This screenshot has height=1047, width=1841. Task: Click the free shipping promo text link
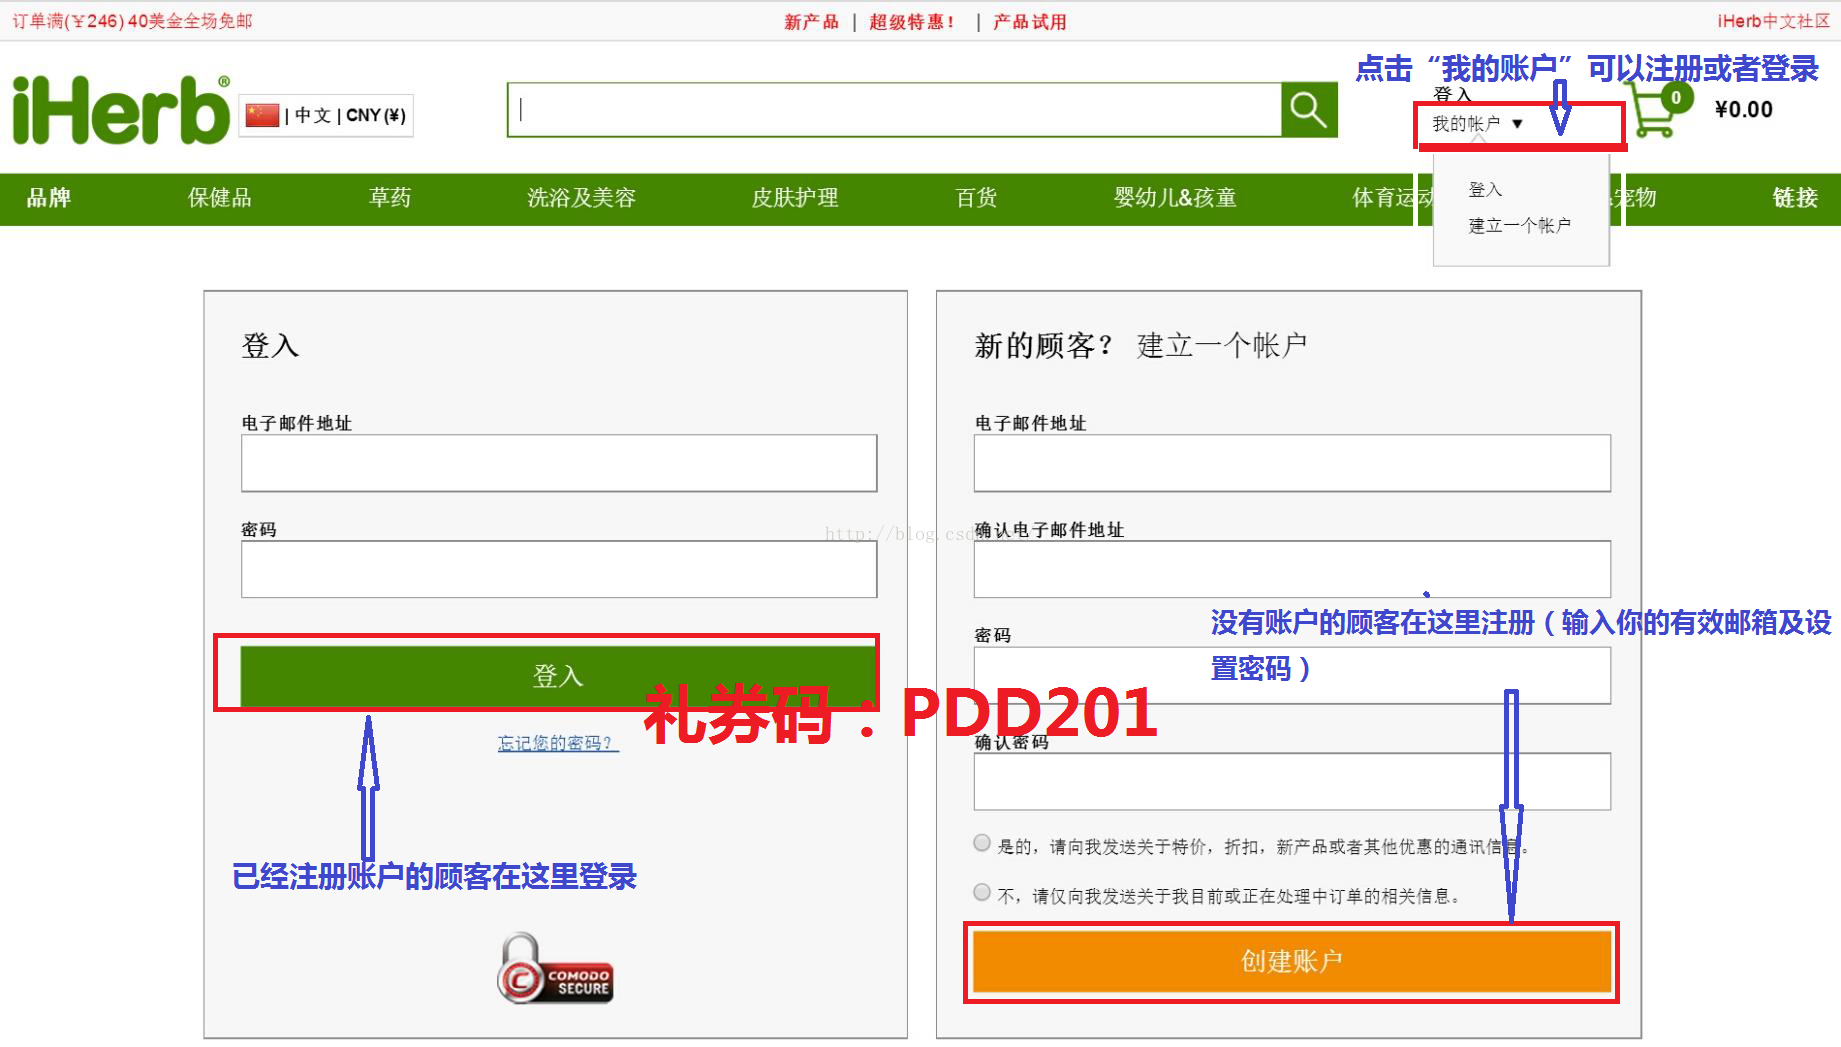point(132,21)
